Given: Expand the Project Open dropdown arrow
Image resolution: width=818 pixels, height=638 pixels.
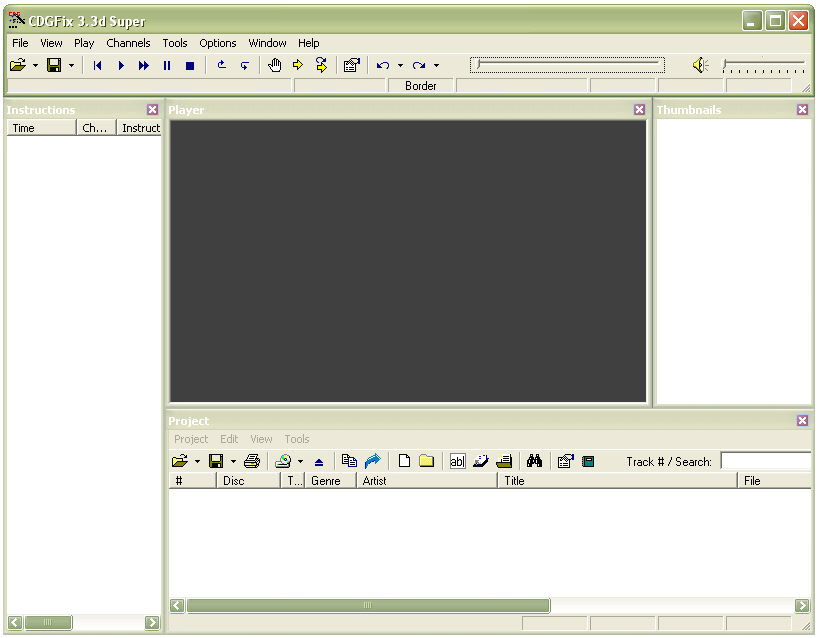Looking at the screenshot, I should [197, 462].
